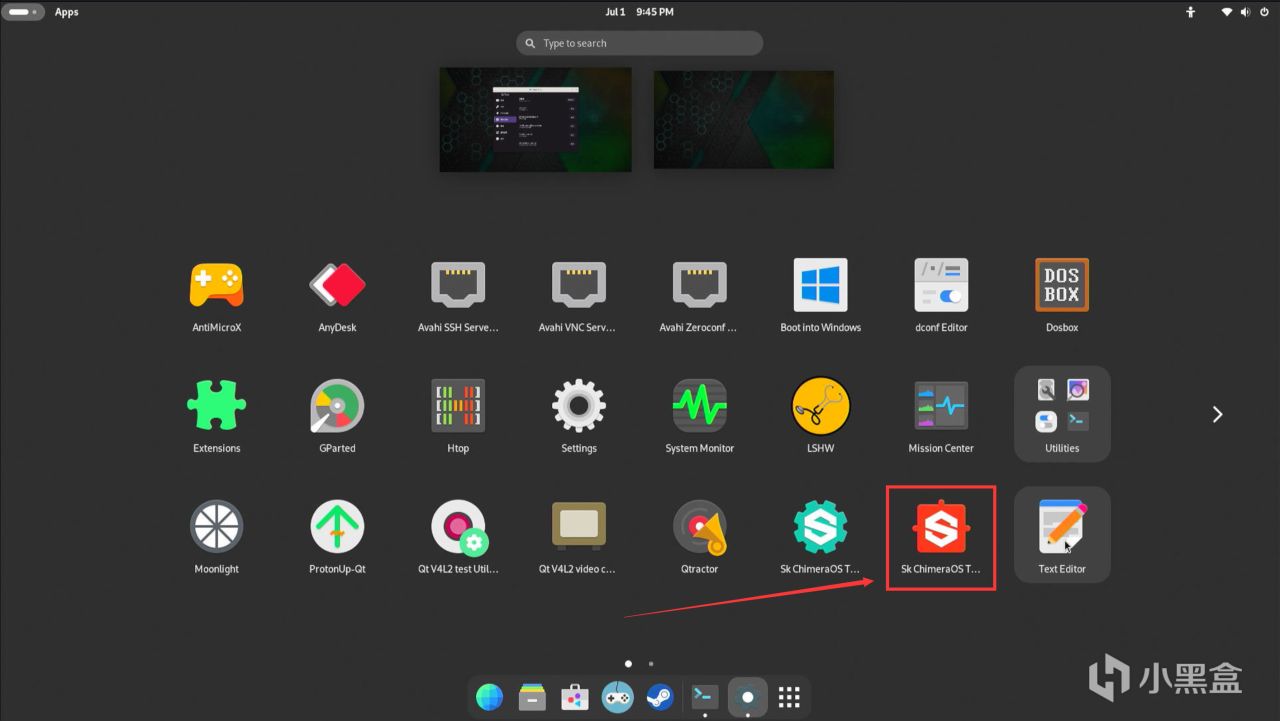This screenshot has height=721, width=1280.
Task: Click the Wi-Fi status icon
Action: [1227, 12]
